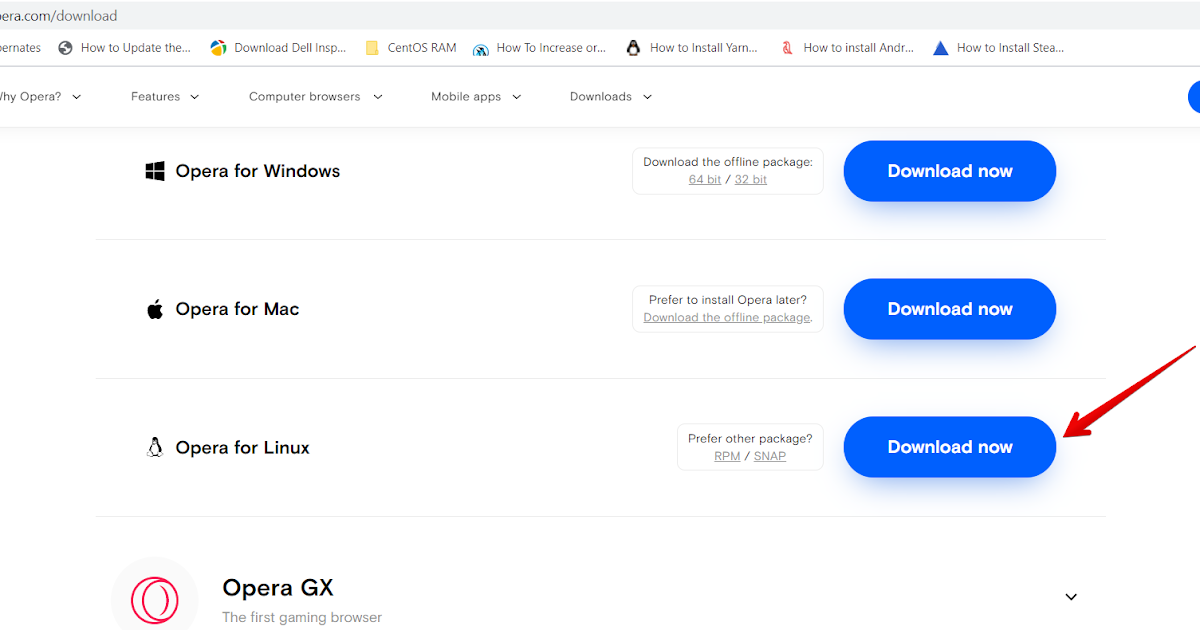This screenshot has width=1200, height=630.
Task: Open the 'Download Dell Insp...' bookmark
Action: [279, 47]
